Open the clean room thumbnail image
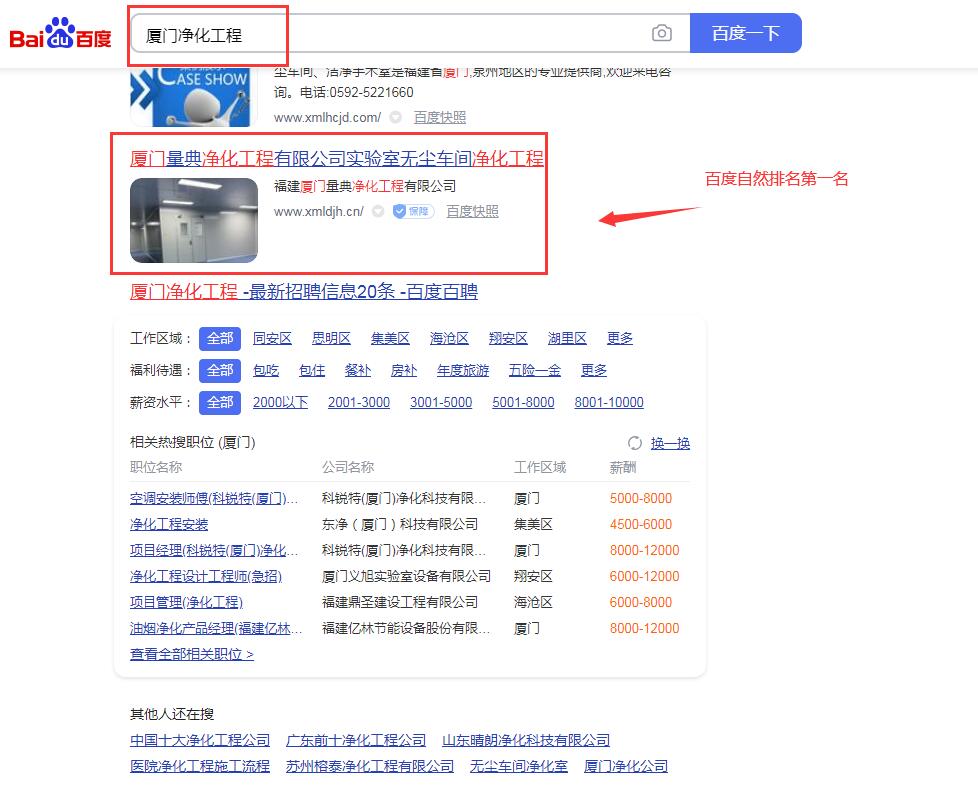The height and width of the screenshot is (787, 978). 194,220
